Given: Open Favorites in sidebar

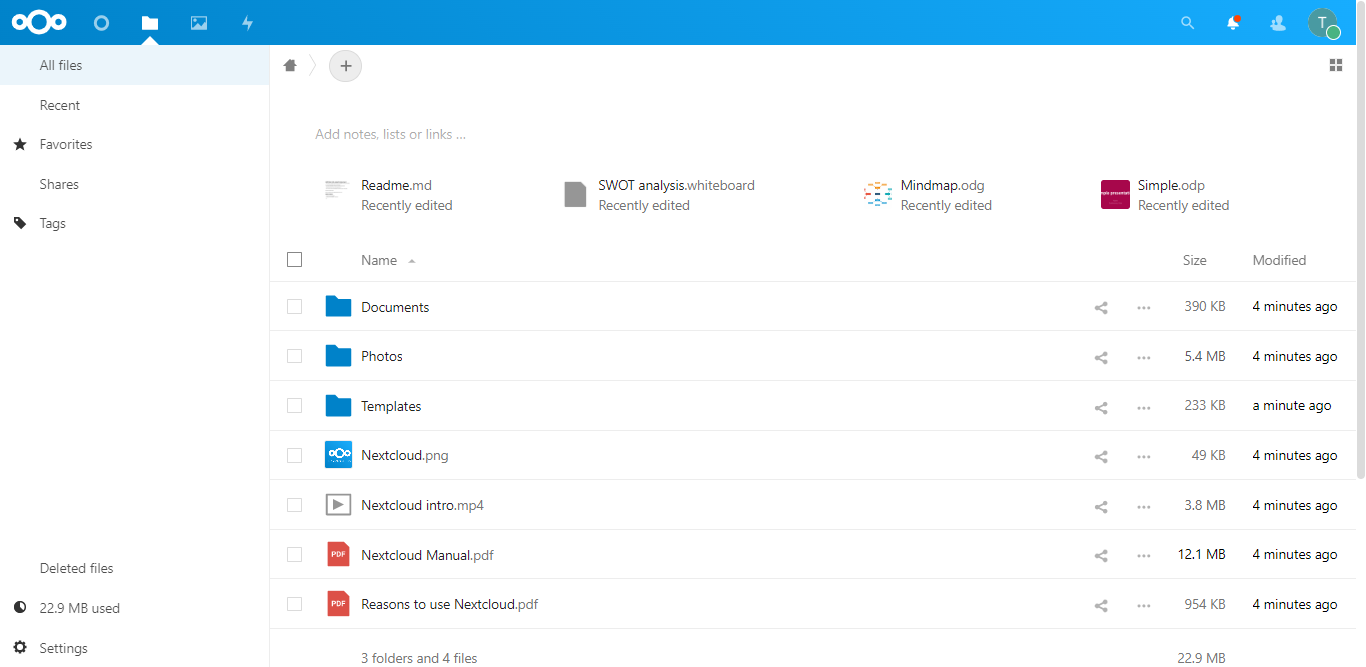Looking at the screenshot, I should 135,144.
